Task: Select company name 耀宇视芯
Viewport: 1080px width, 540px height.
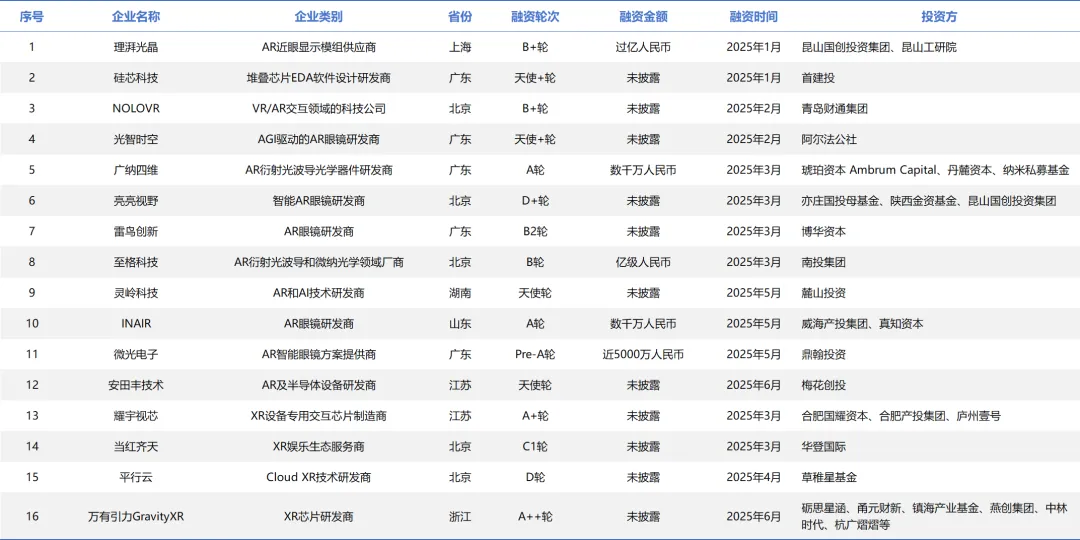Action: pyautogui.click(x=136, y=416)
